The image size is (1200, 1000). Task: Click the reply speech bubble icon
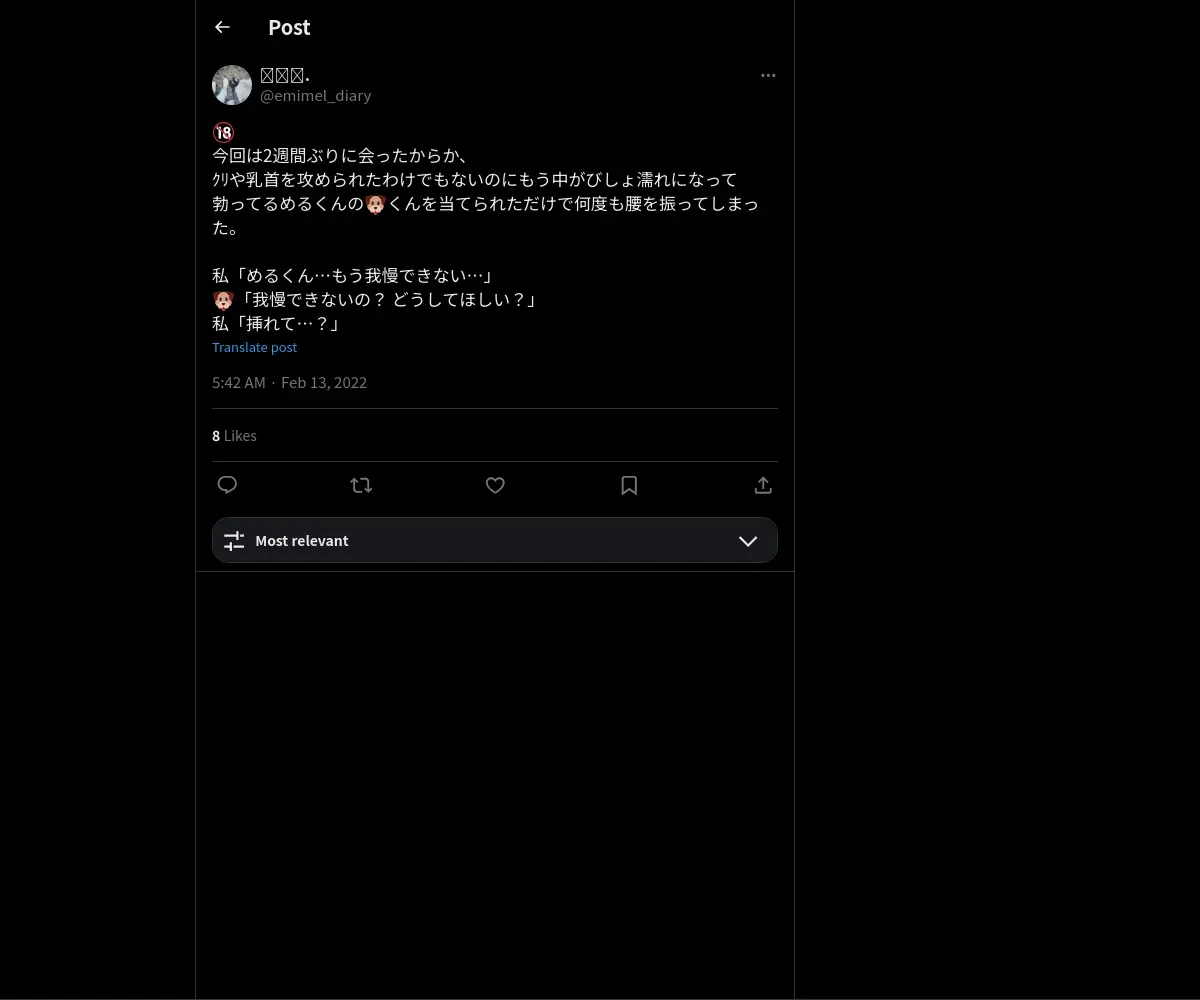[227, 485]
